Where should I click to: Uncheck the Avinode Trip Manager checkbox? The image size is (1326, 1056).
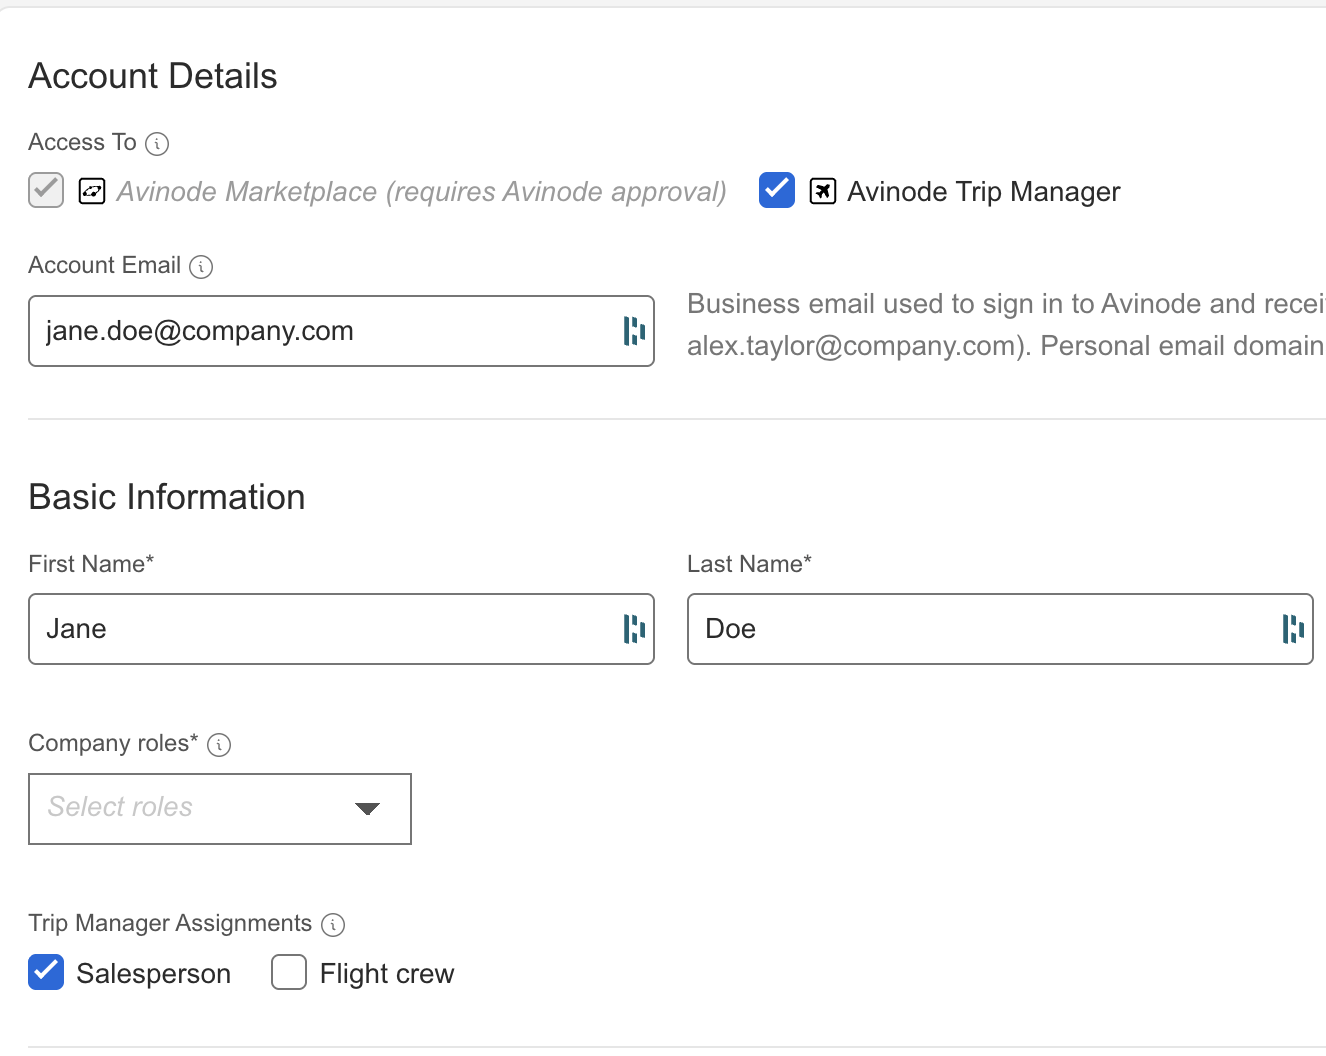pyautogui.click(x=777, y=190)
